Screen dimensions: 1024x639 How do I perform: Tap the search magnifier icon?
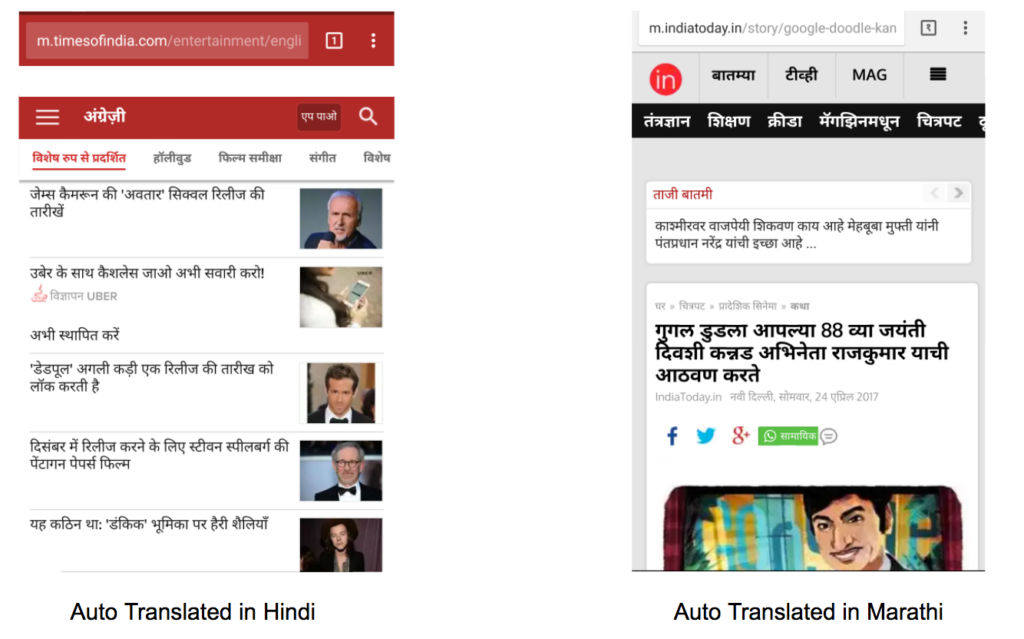[x=368, y=116]
